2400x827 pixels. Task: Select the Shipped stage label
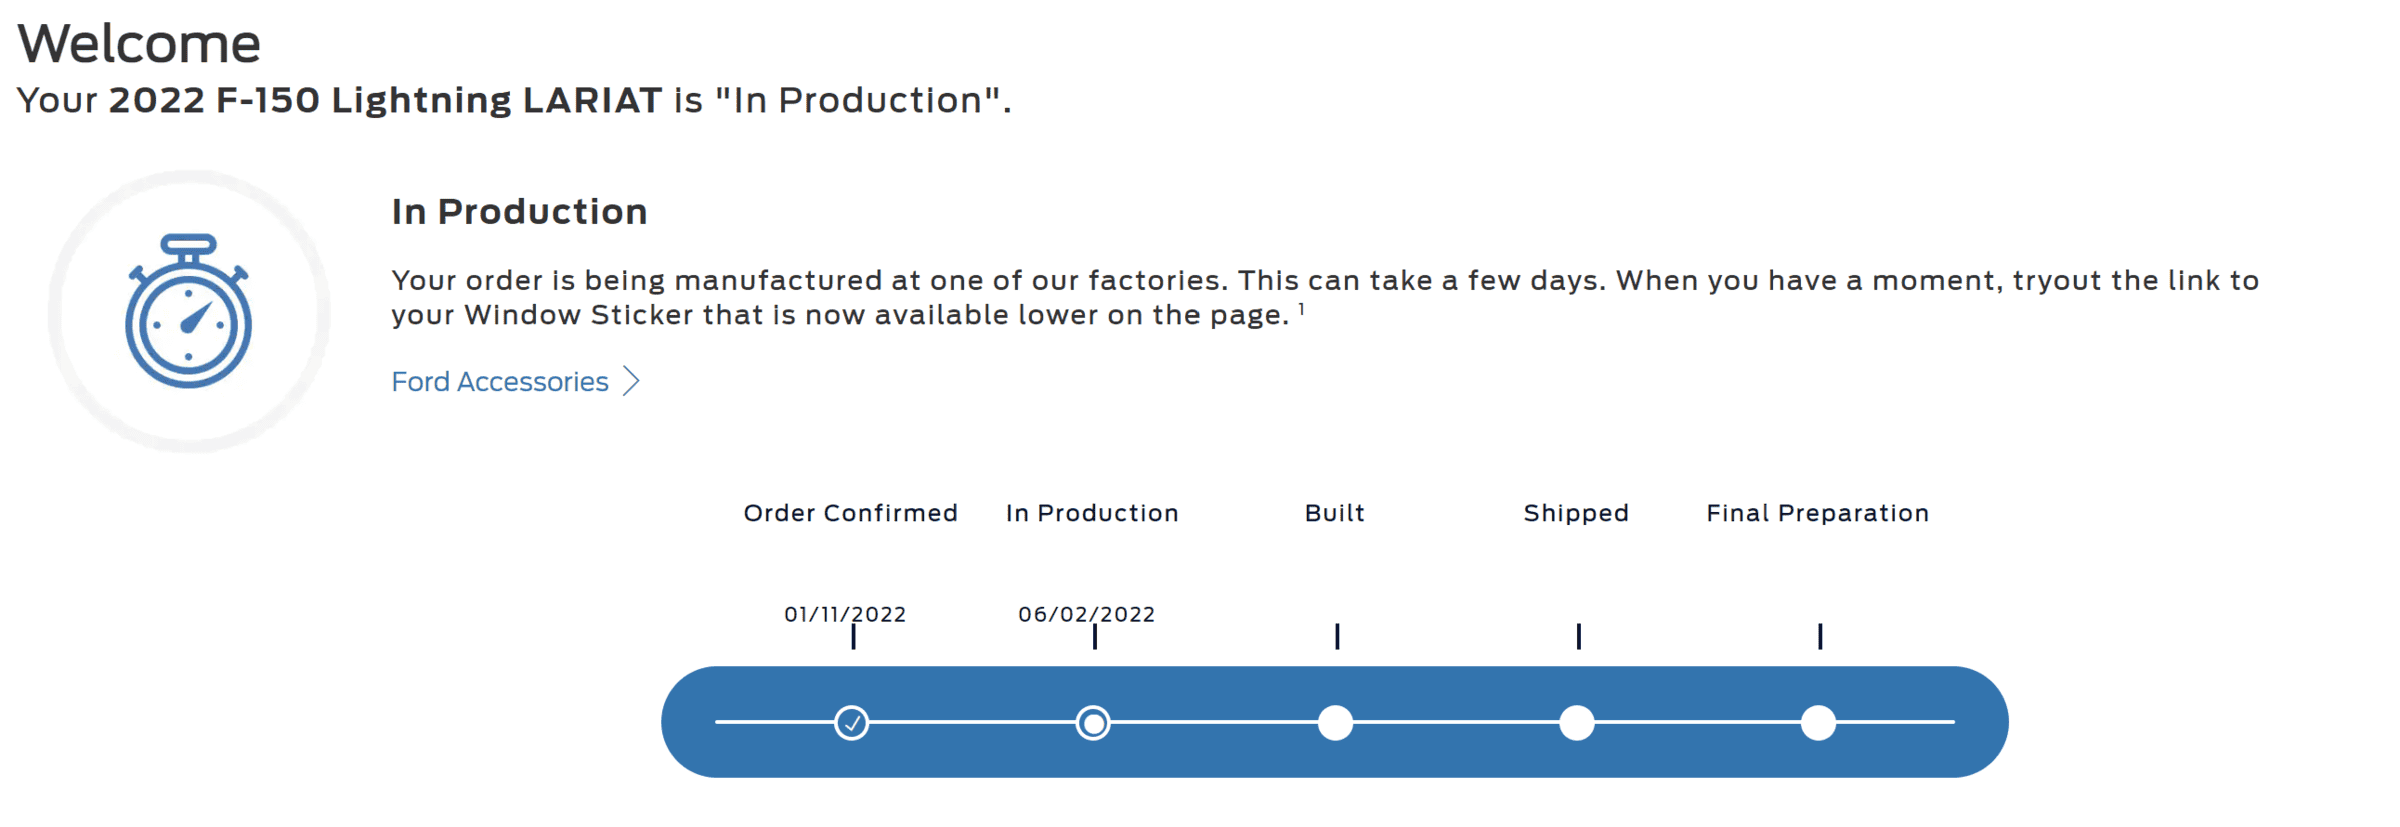1576,513
